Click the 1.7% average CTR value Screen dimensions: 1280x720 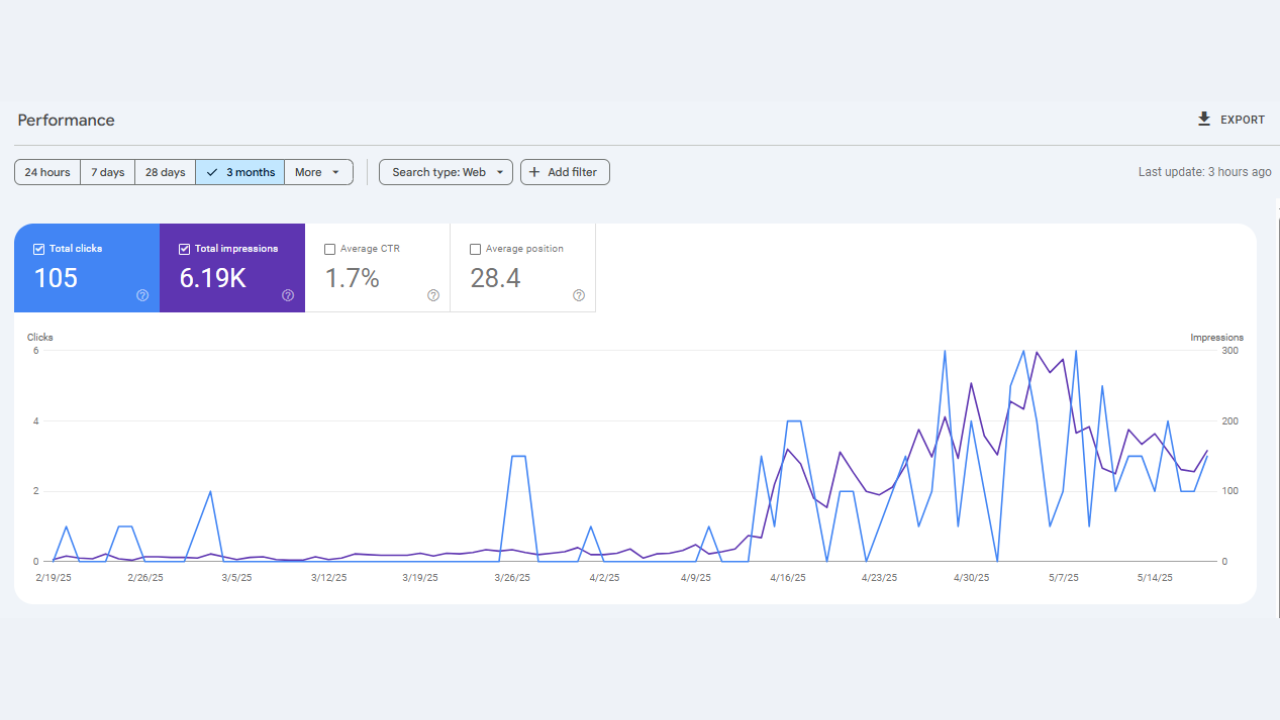[352, 278]
